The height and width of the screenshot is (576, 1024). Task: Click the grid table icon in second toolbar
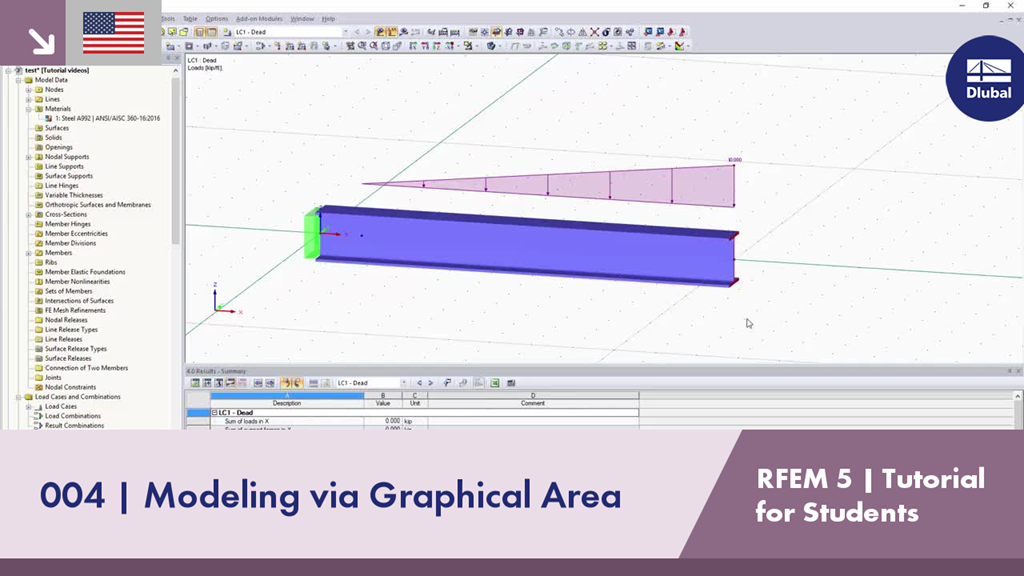[x=632, y=46]
